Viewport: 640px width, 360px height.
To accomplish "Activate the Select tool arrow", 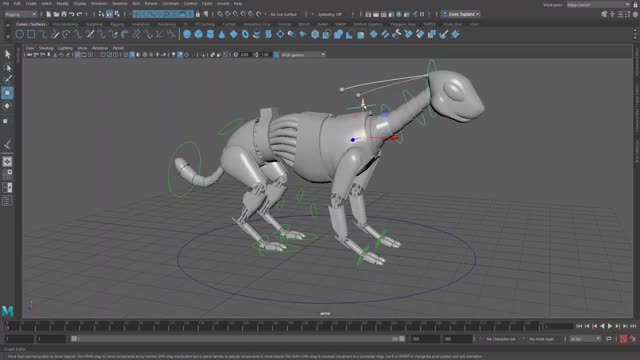I will pos(7,54).
